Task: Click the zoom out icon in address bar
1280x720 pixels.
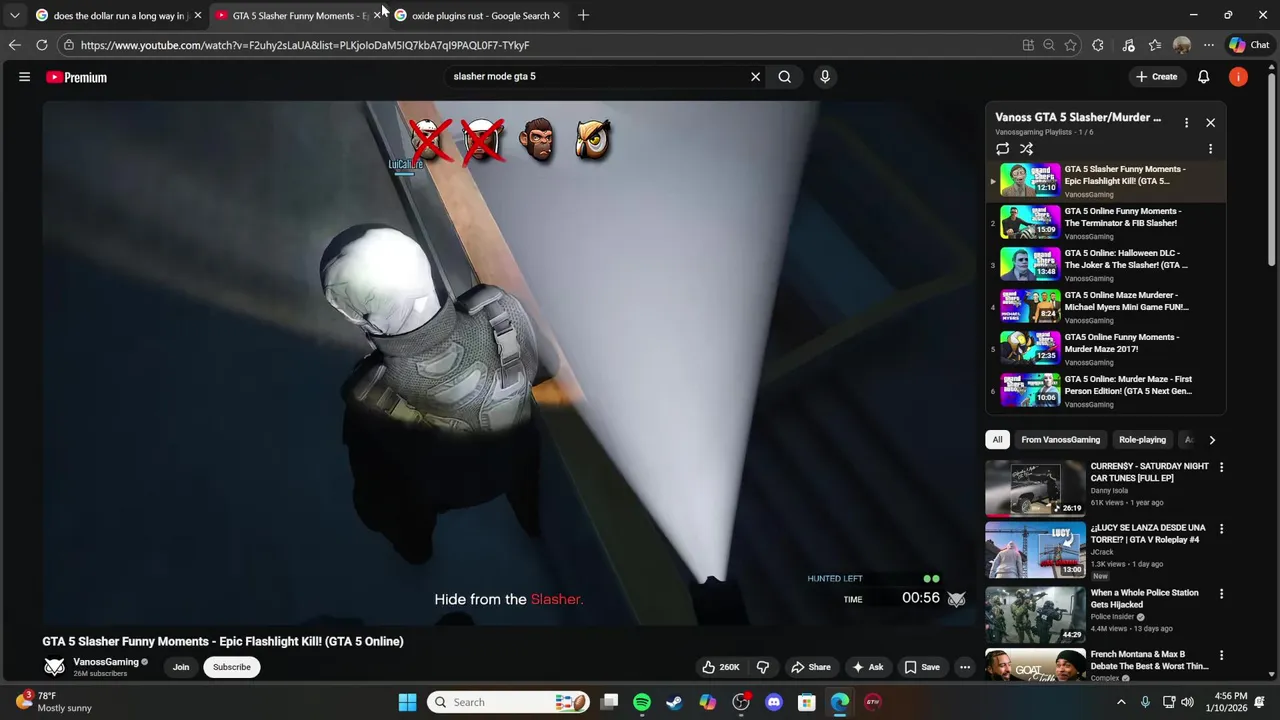Action: (1049, 45)
